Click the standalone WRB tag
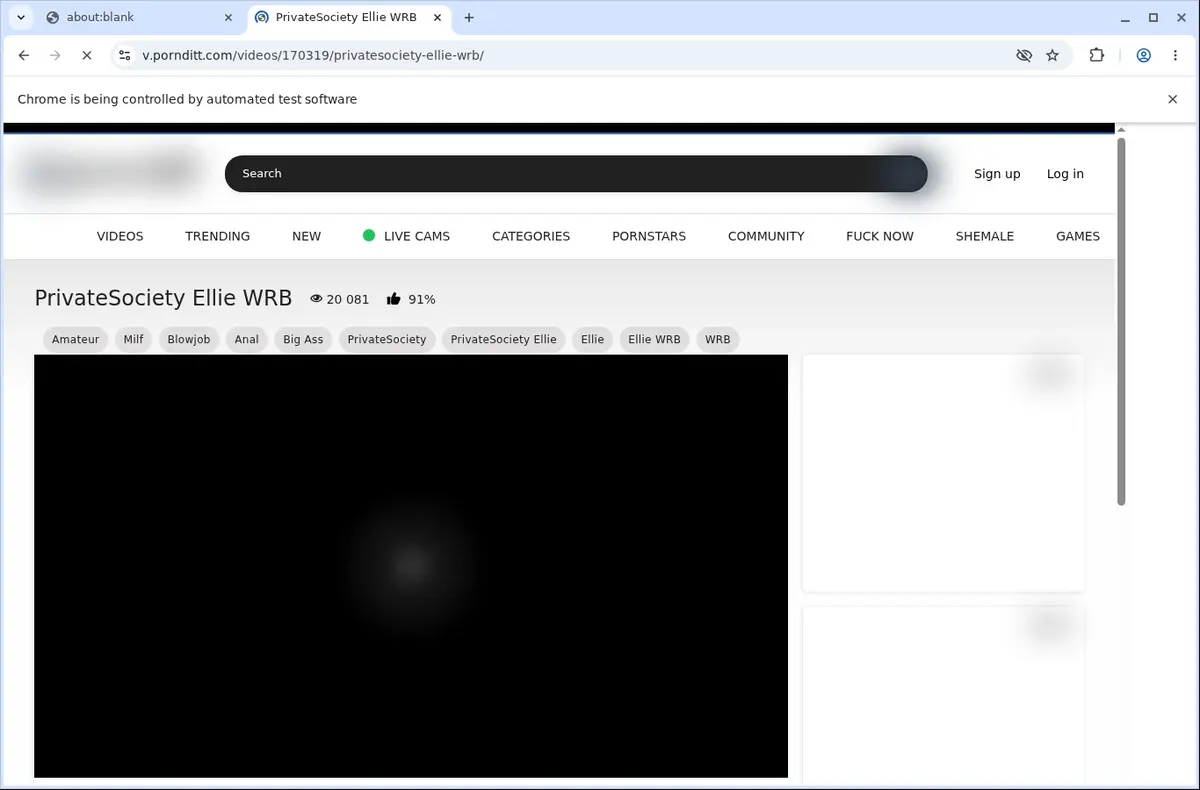The height and width of the screenshot is (790, 1200). (718, 340)
